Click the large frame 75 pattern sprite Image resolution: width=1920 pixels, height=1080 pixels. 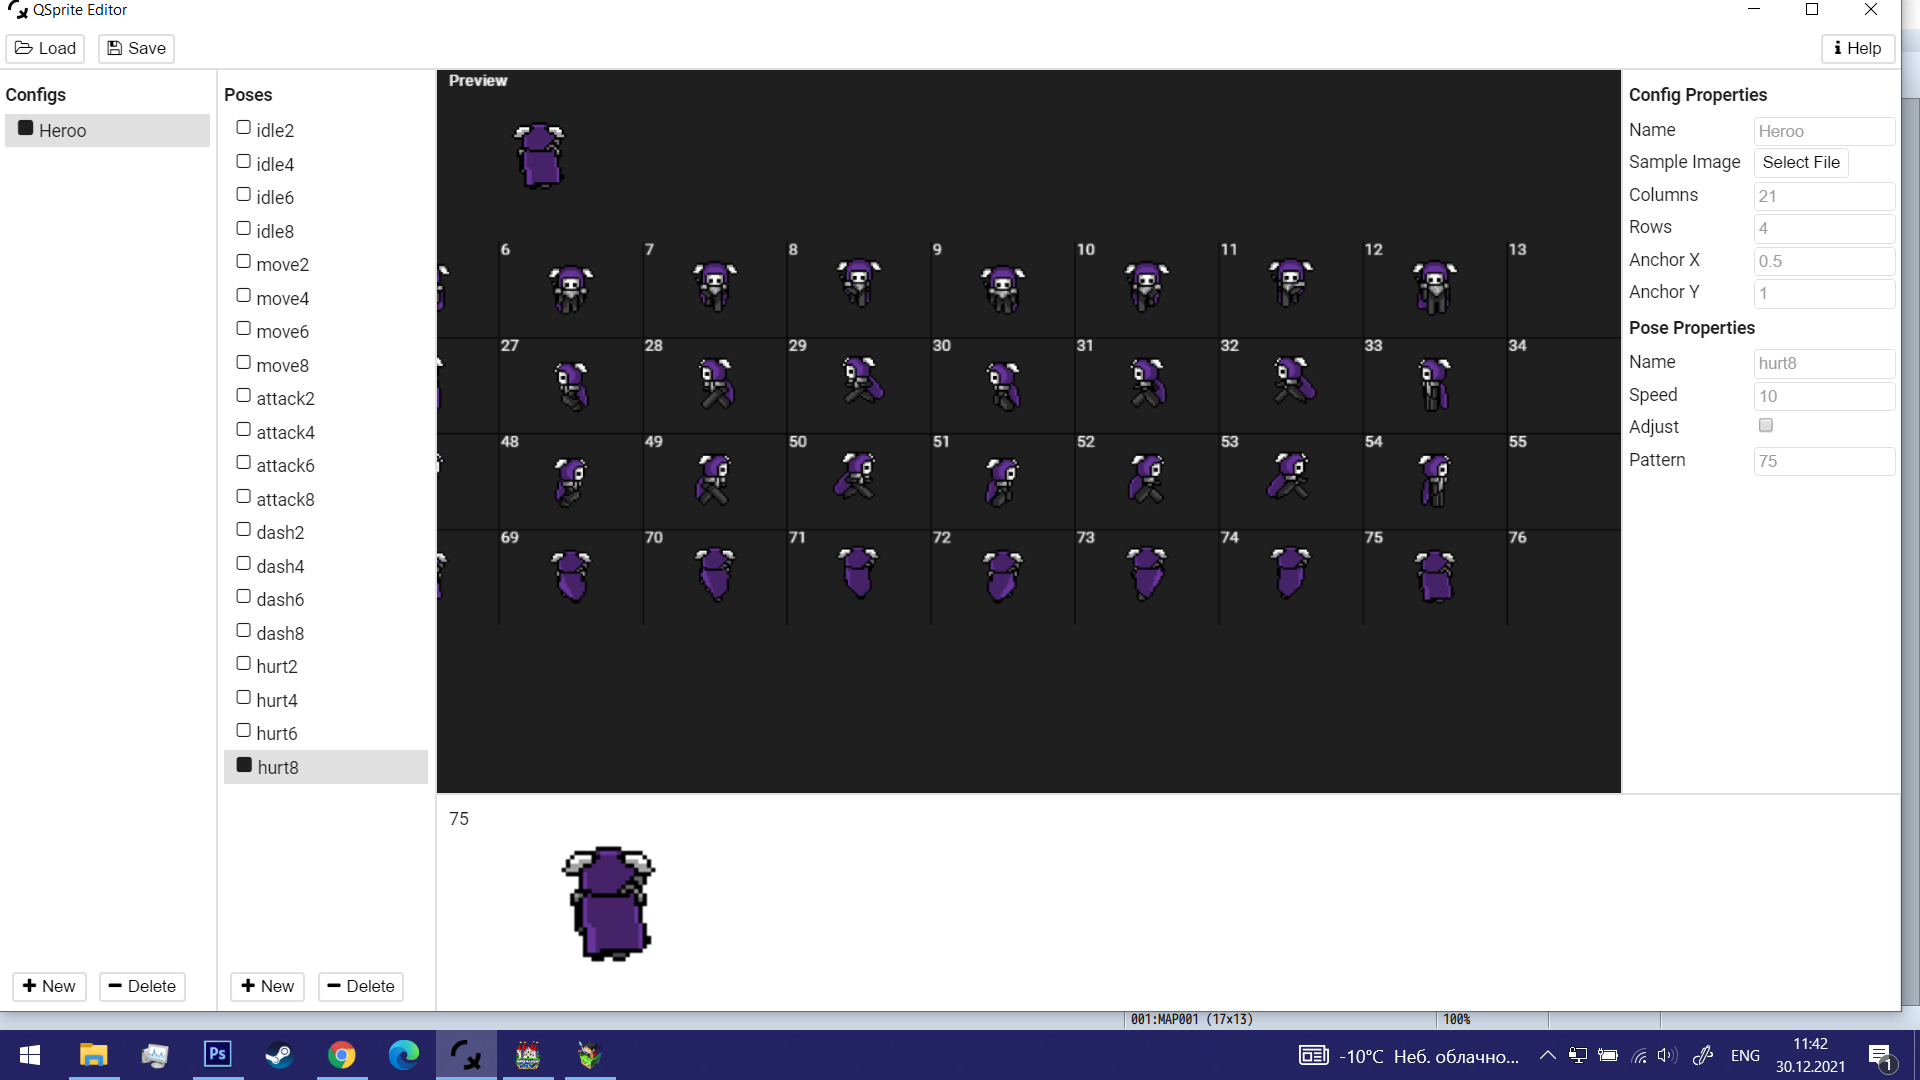[x=608, y=904]
